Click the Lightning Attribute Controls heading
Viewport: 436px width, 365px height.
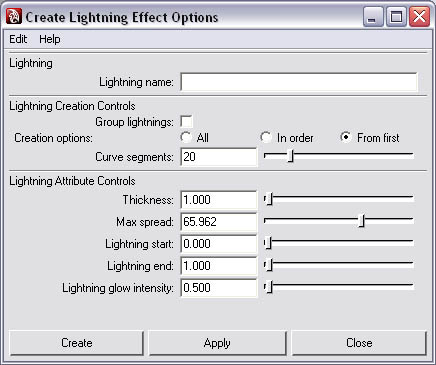tap(72, 181)
